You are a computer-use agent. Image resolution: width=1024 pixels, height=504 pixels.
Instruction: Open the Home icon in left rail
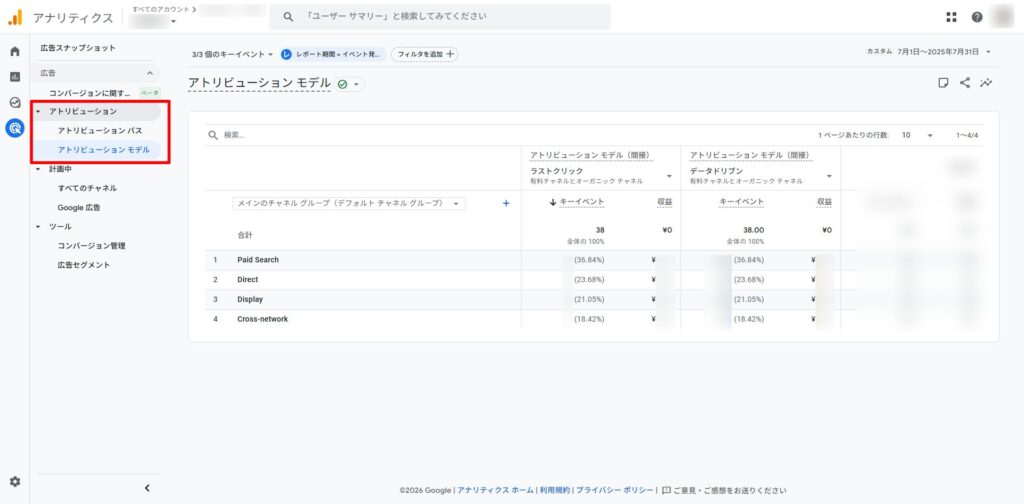[x=15, y=51]
